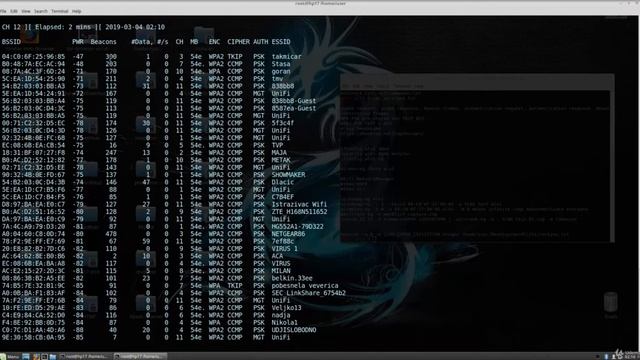Click the timestamp '2019-03-04 02:10'
Screen dimensions: 640x360
click(x=135, y=27)
